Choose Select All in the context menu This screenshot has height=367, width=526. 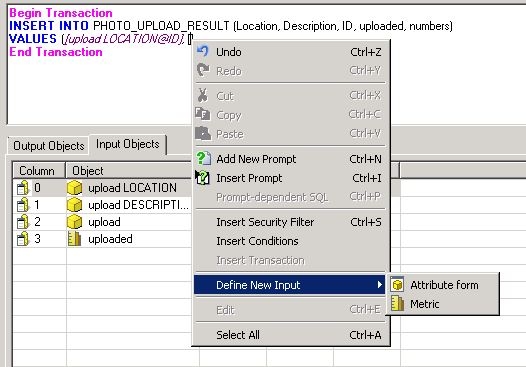[291, 335]
